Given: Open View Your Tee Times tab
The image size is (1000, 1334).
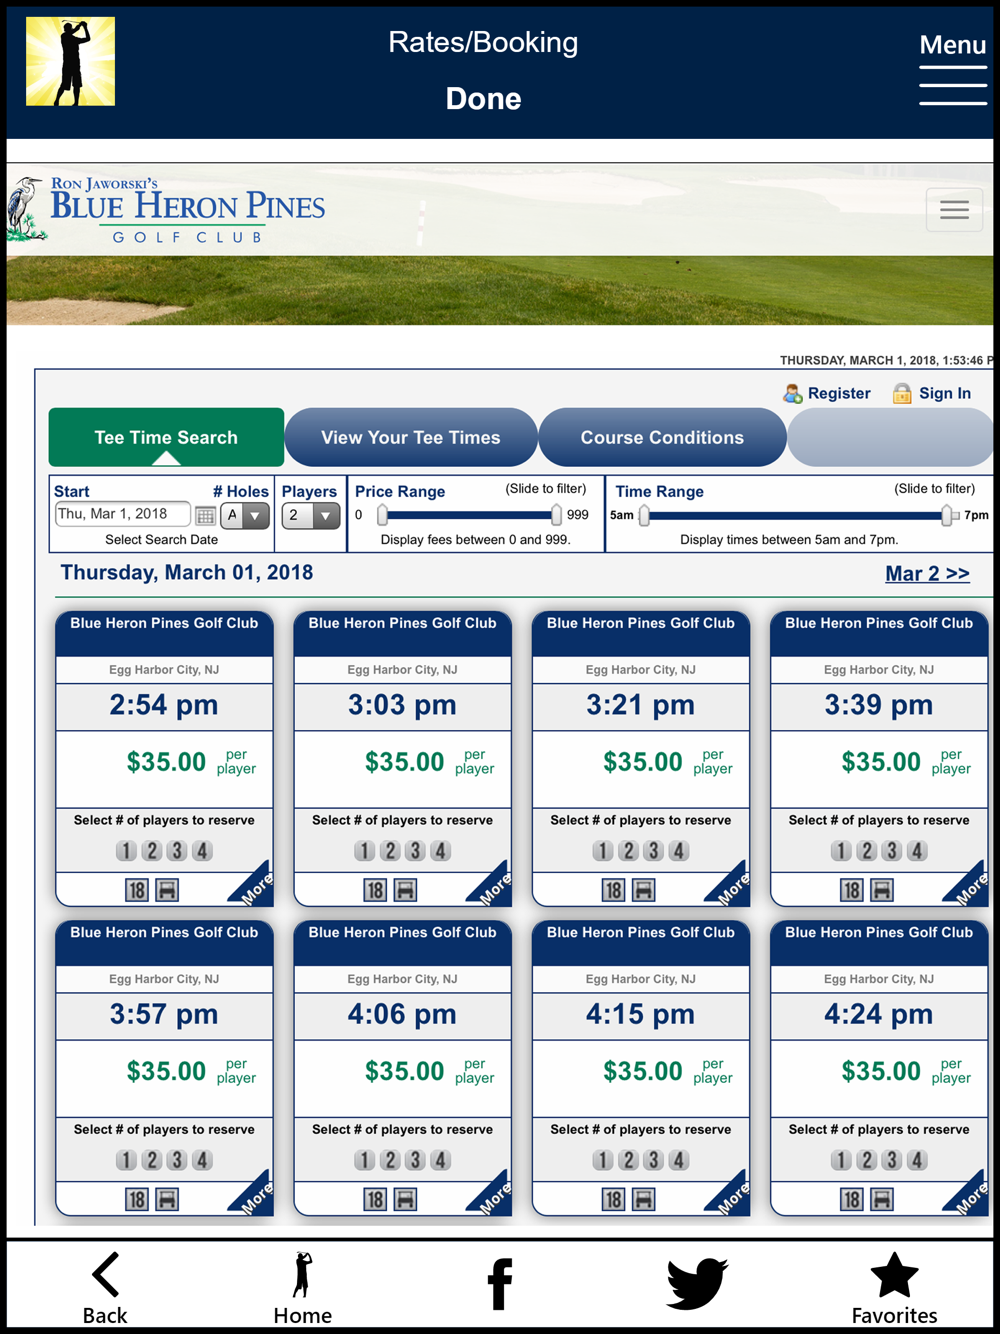Looking at the screenshot, I should (411, 437).
